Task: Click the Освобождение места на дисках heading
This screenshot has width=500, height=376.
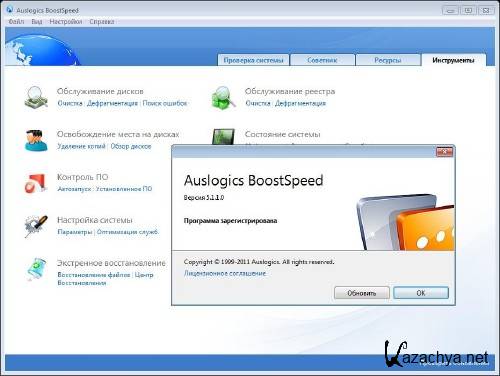Action: coord(118,134)
